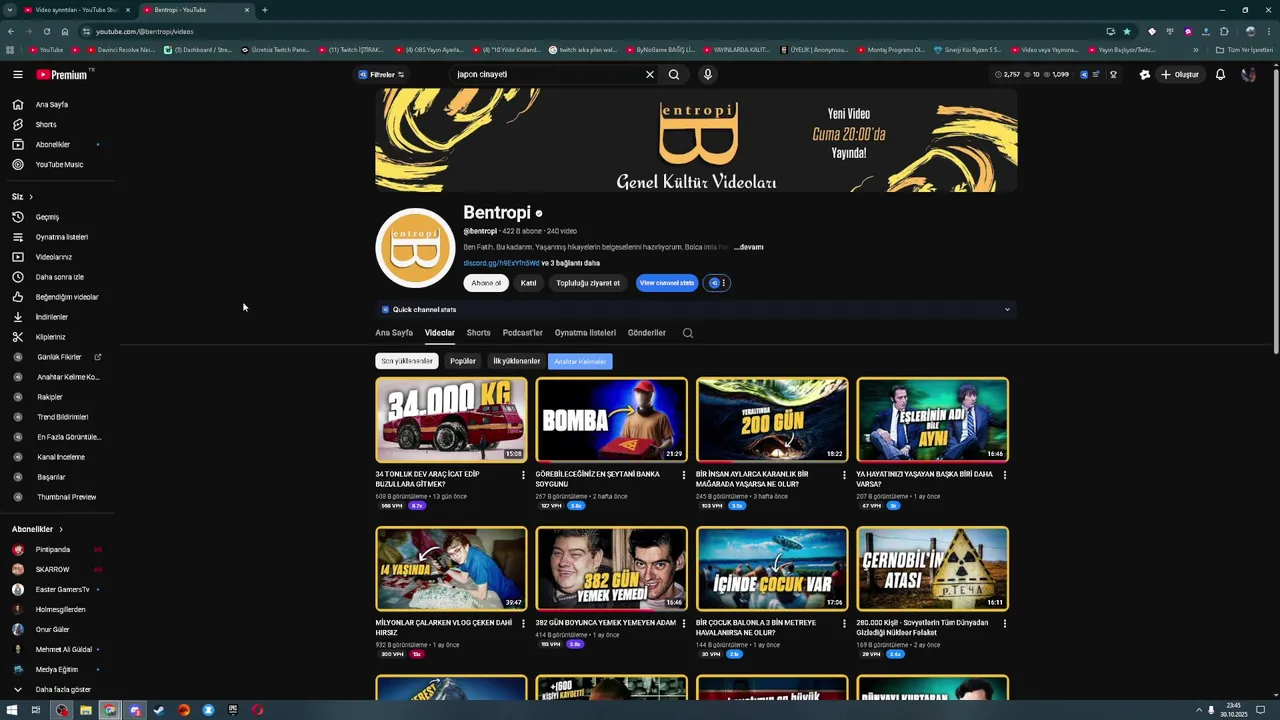Viewport: 1280px width, 720px height.
Task: Open options menu for 34 TONLUK DEV ARAÇ video
Action: click(523, 475)
